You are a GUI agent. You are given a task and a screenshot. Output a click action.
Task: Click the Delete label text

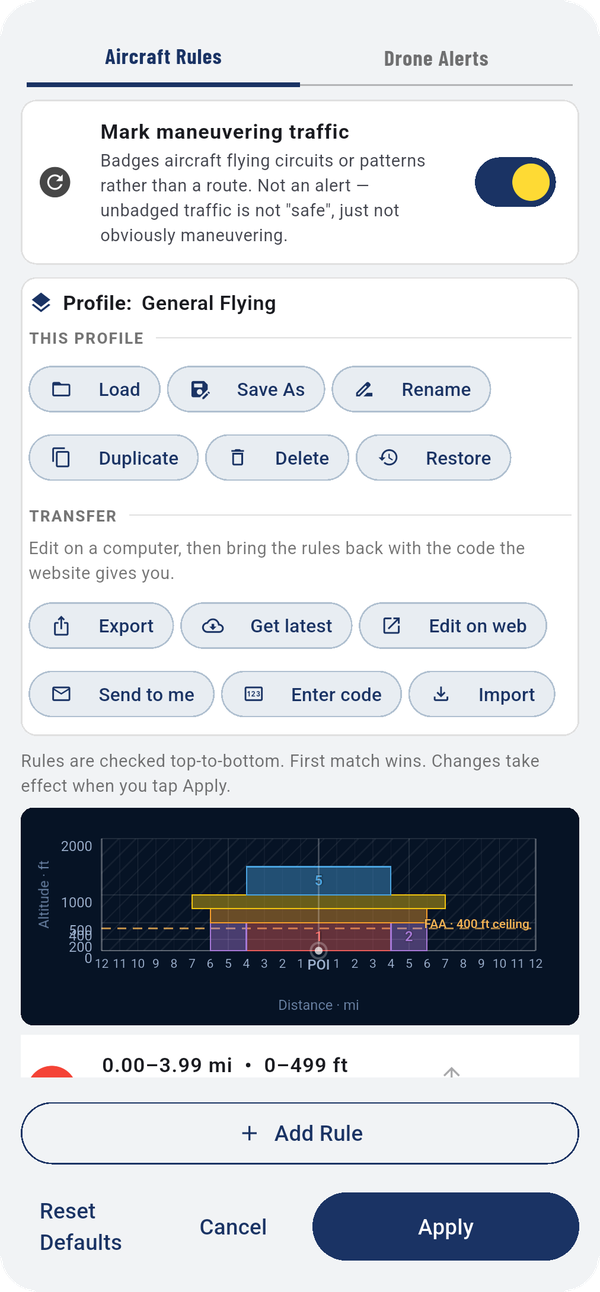(x=302, y=458)
